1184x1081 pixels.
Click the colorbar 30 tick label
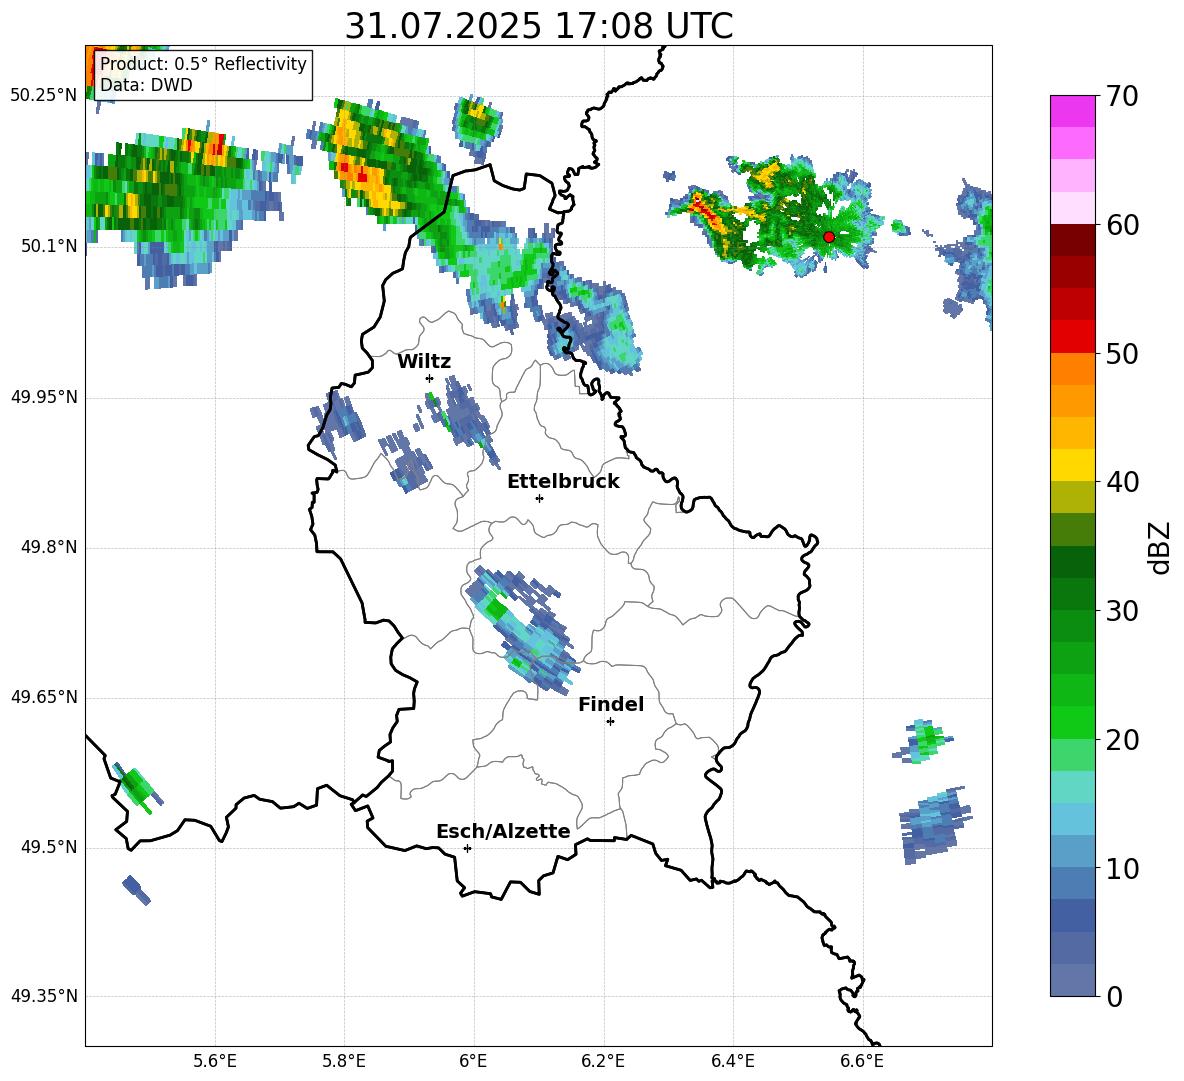coord(1122,611)
